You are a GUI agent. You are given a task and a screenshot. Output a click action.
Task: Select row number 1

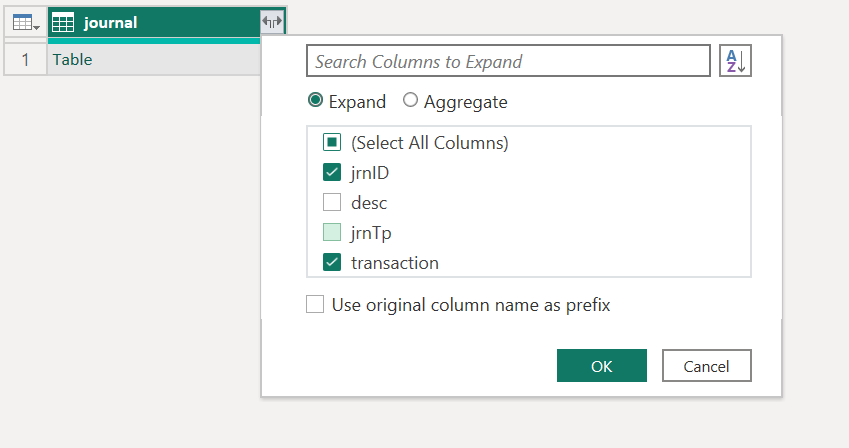(x=25, y=59)
